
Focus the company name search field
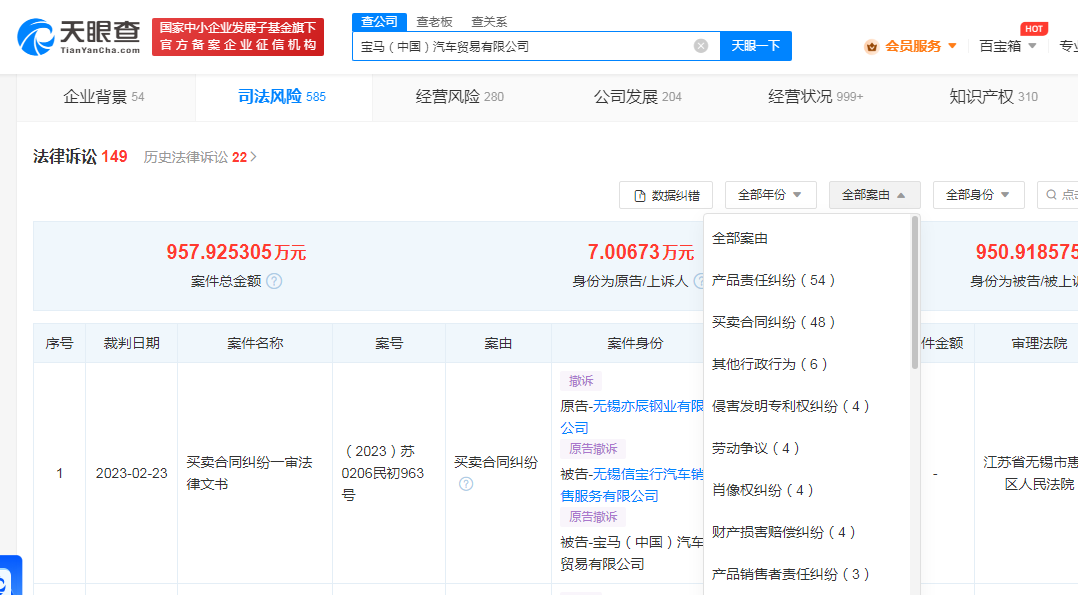(522, 46)
